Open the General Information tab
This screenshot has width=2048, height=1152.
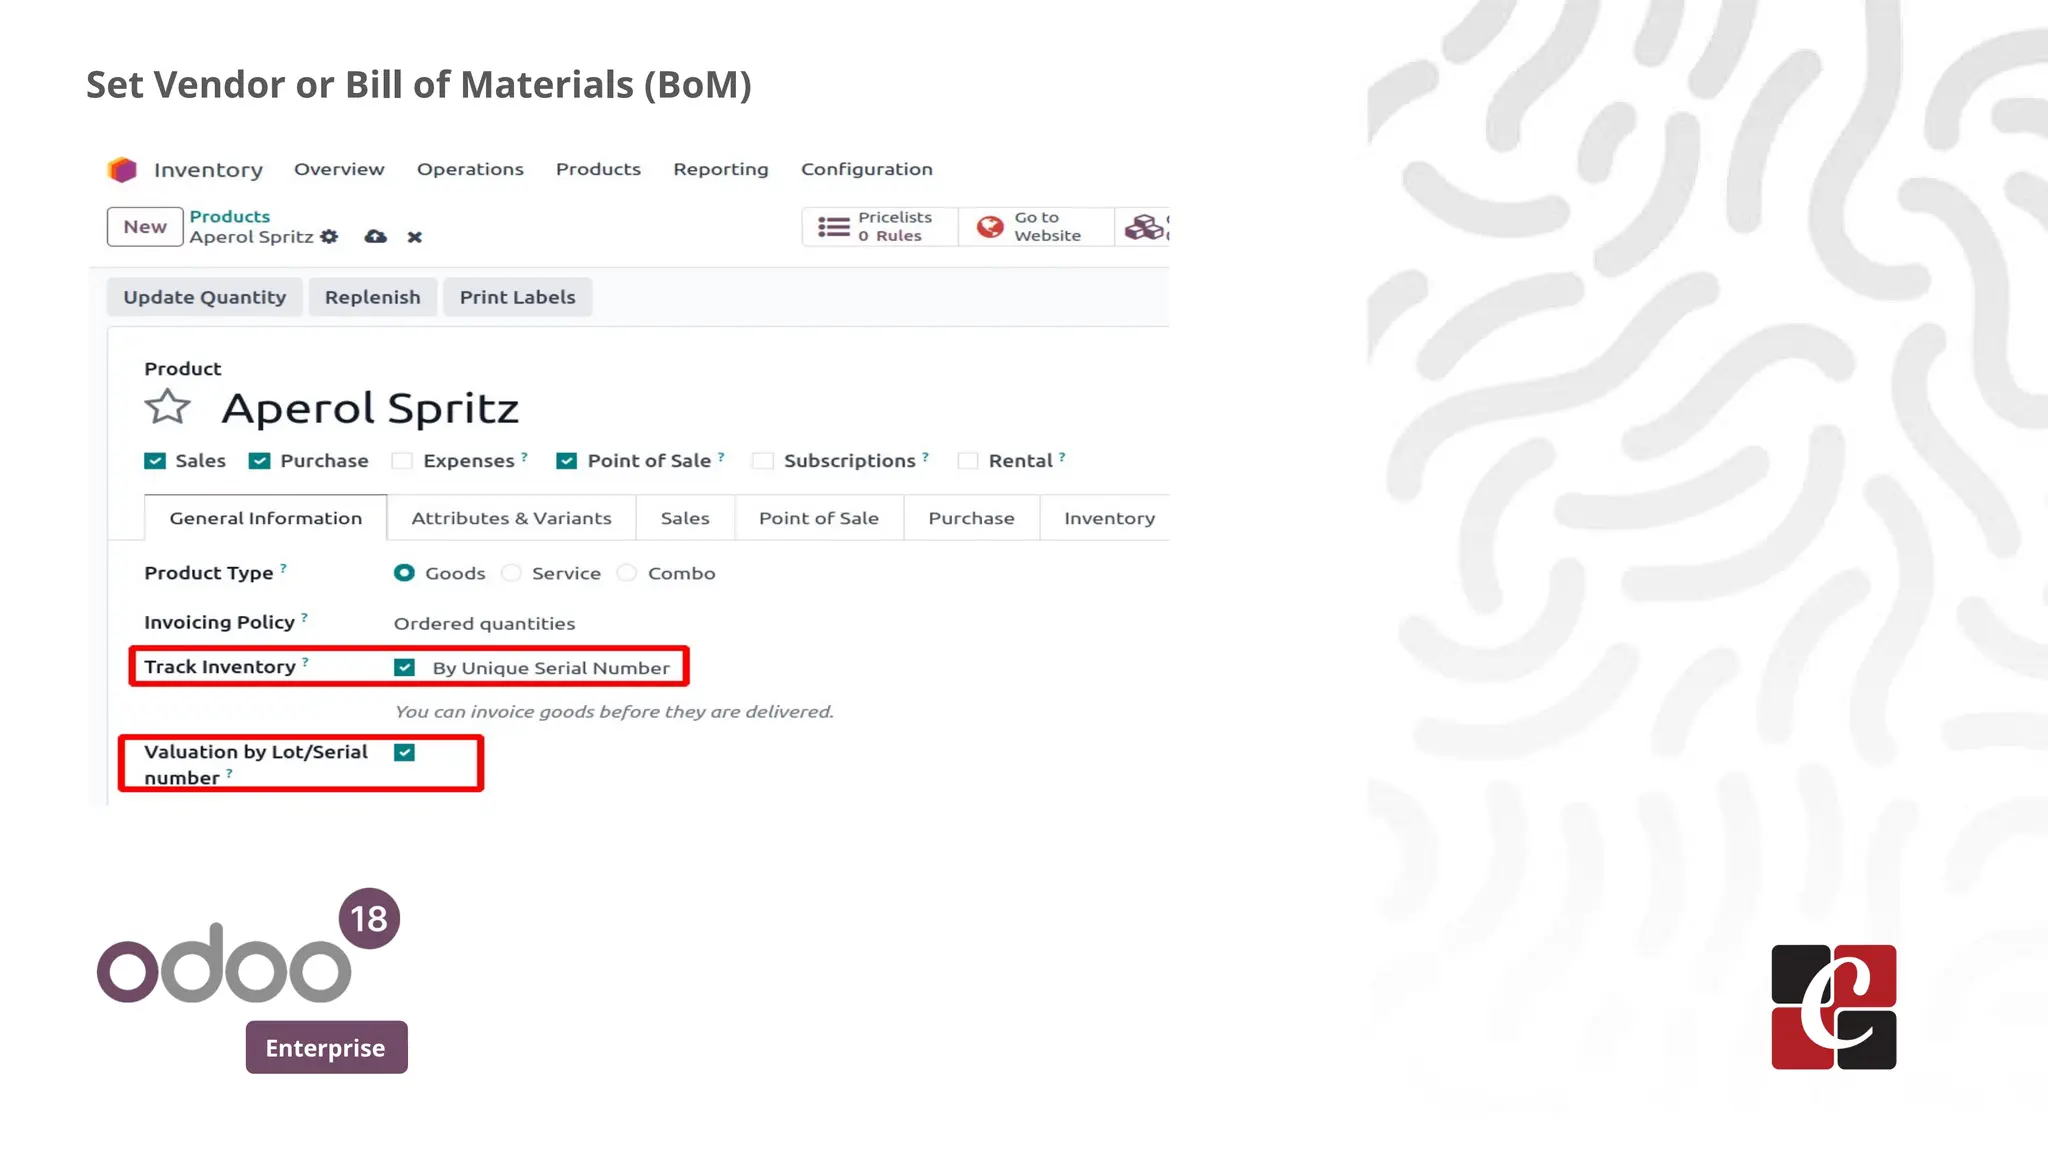pyautogui.click(x=266, y=518)
